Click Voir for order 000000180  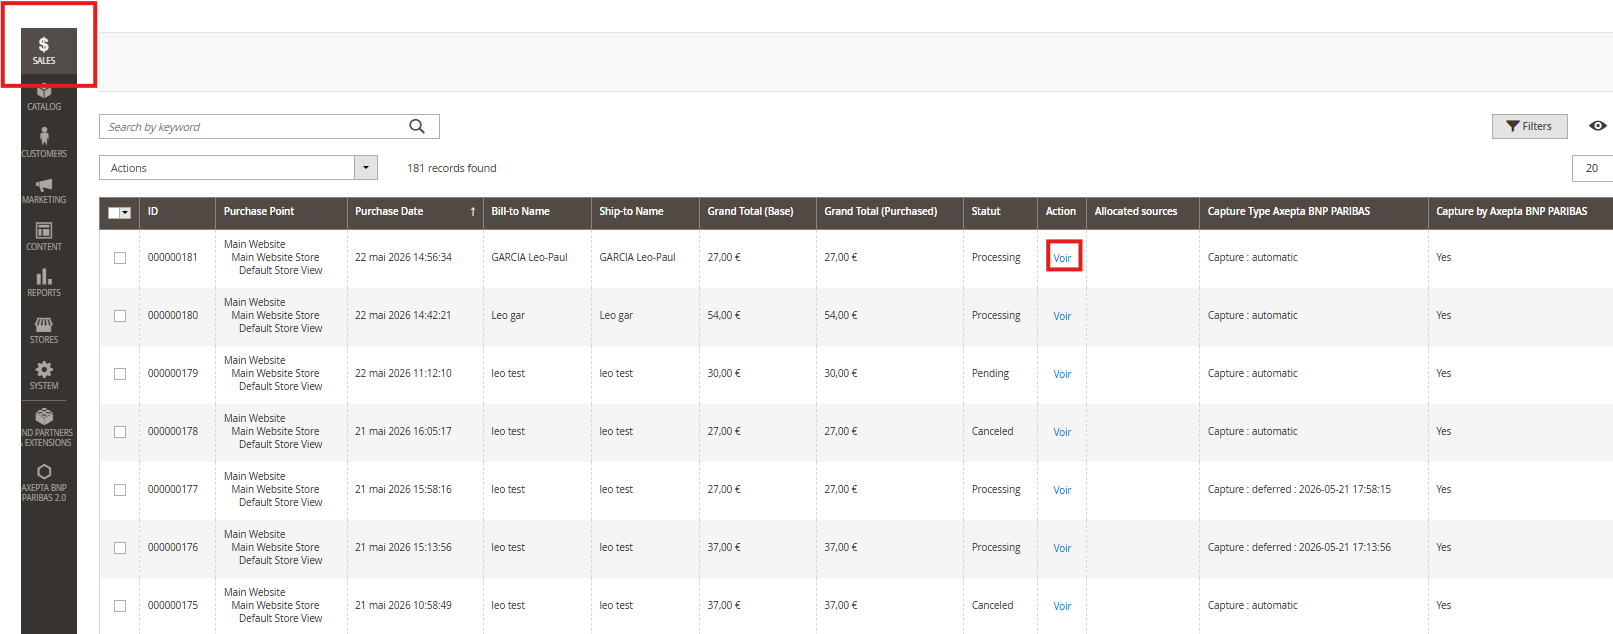1062,316
